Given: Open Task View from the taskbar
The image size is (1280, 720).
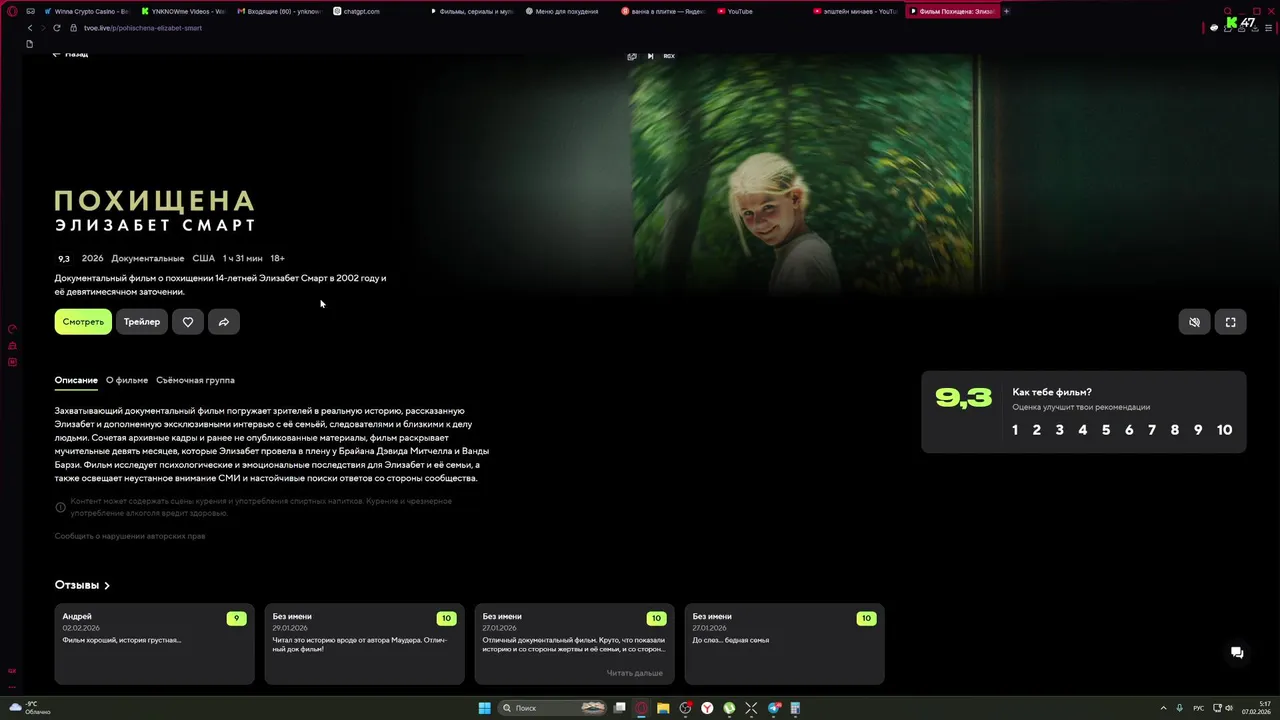Looking at the screenshot, I should coord(619,708).
